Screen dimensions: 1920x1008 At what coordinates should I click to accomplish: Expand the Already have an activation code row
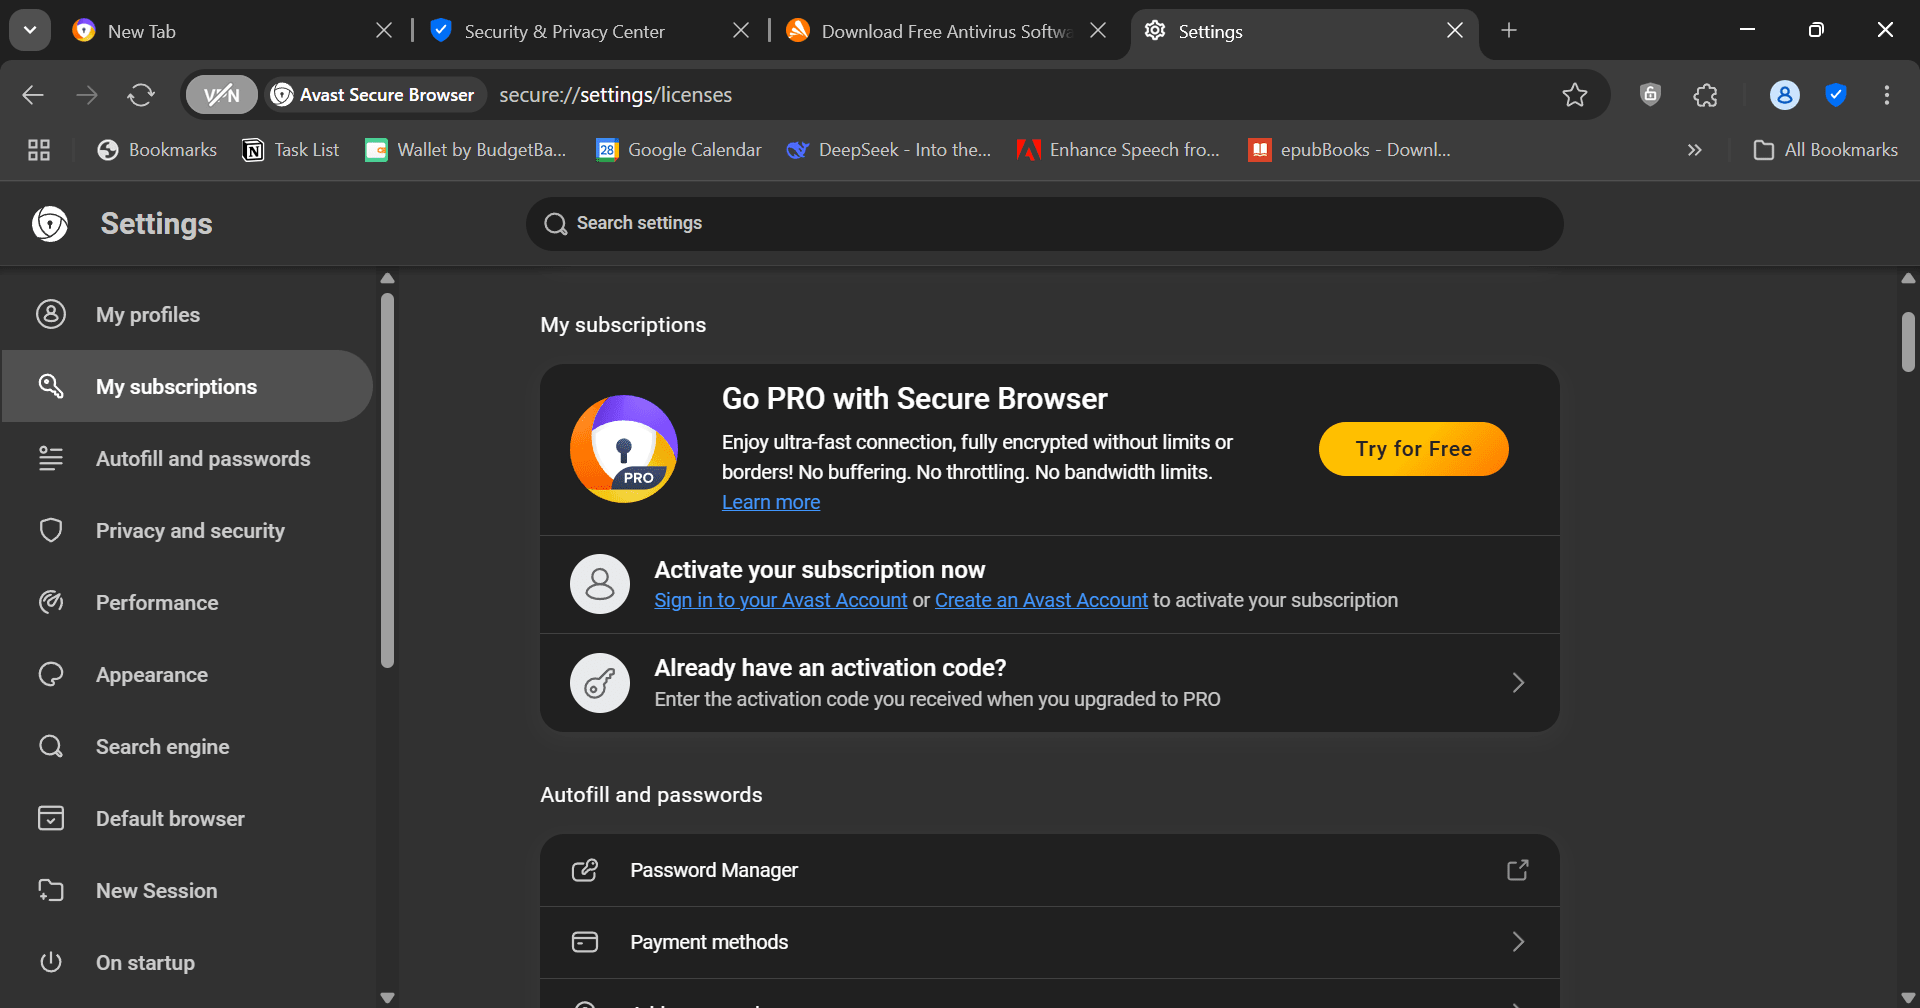pyautogui.click(x=1050, y=683)
